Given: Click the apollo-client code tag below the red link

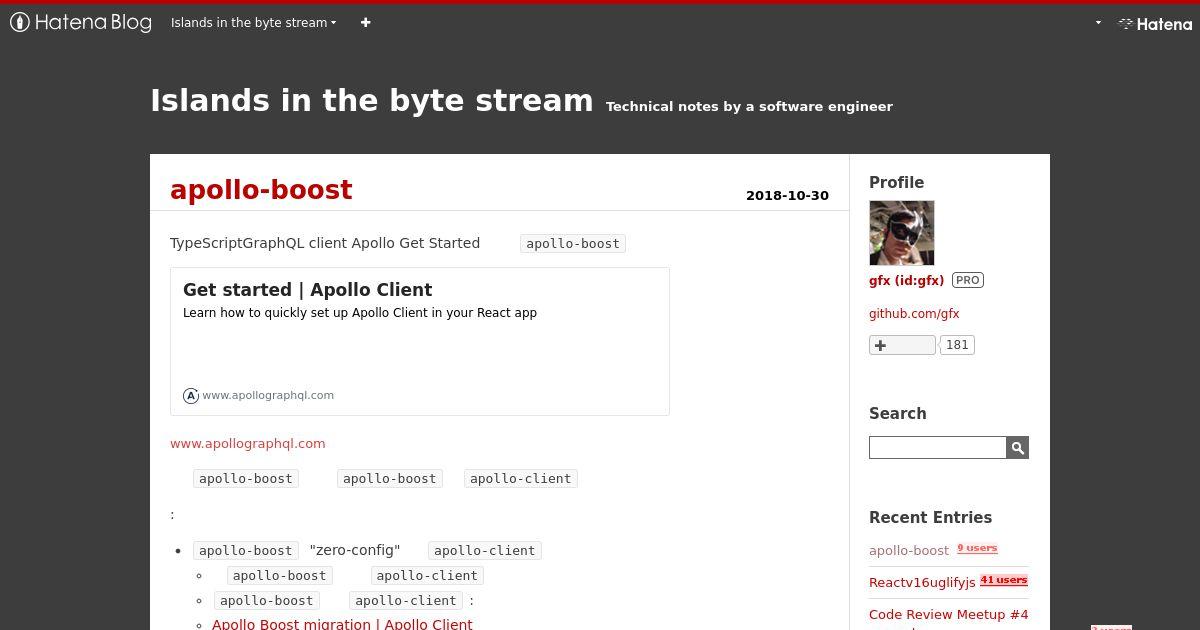Looking at the screenshot, I should coord(521,478).
